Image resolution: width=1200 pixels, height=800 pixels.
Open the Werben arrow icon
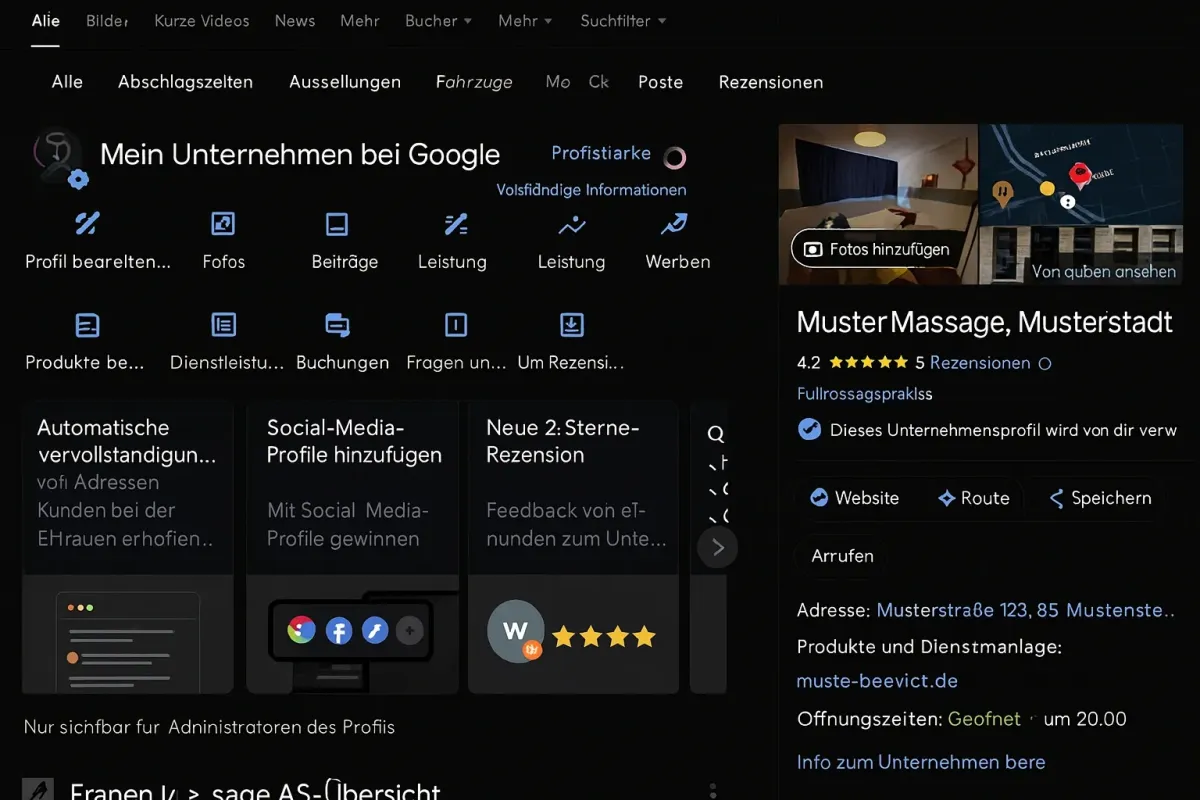674,223
